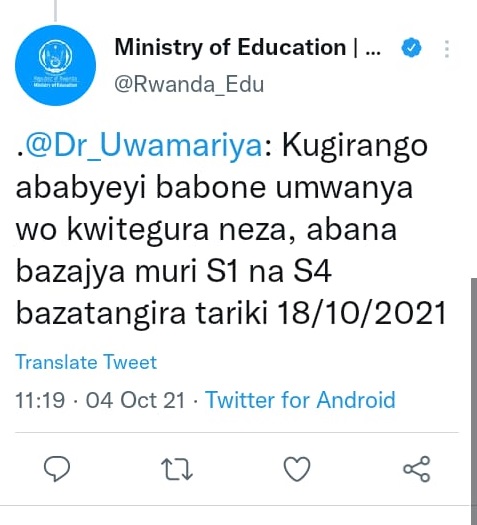The image size is (477, 525).
Task: Click the word Kugirango in the tweet
Action: point(355,146)
